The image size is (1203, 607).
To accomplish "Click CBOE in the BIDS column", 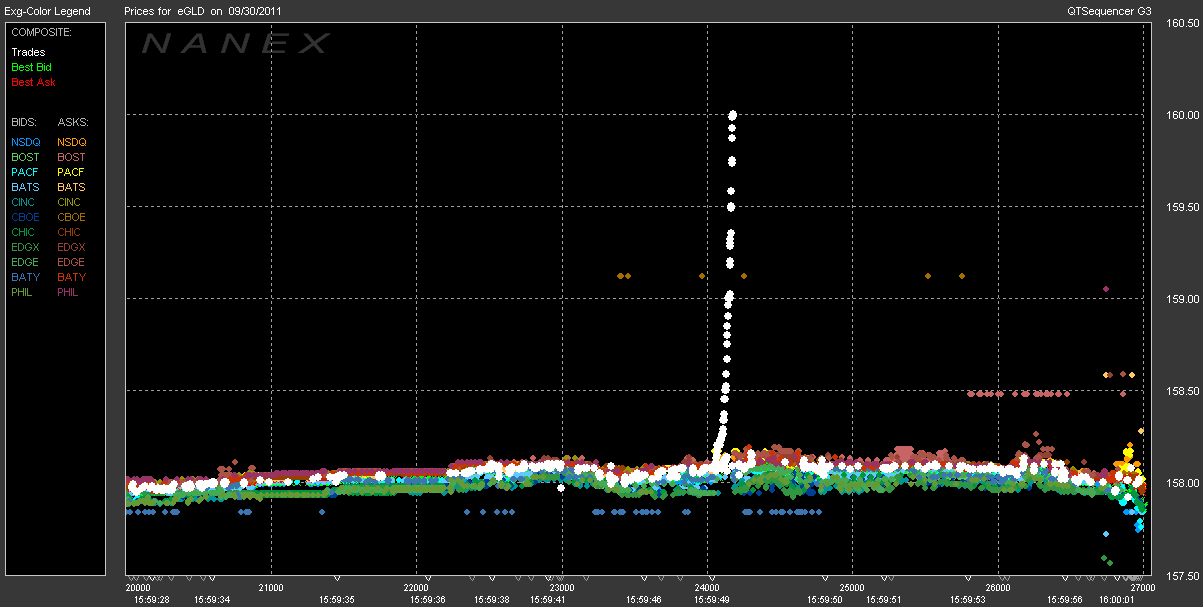I will click(25, 217).
